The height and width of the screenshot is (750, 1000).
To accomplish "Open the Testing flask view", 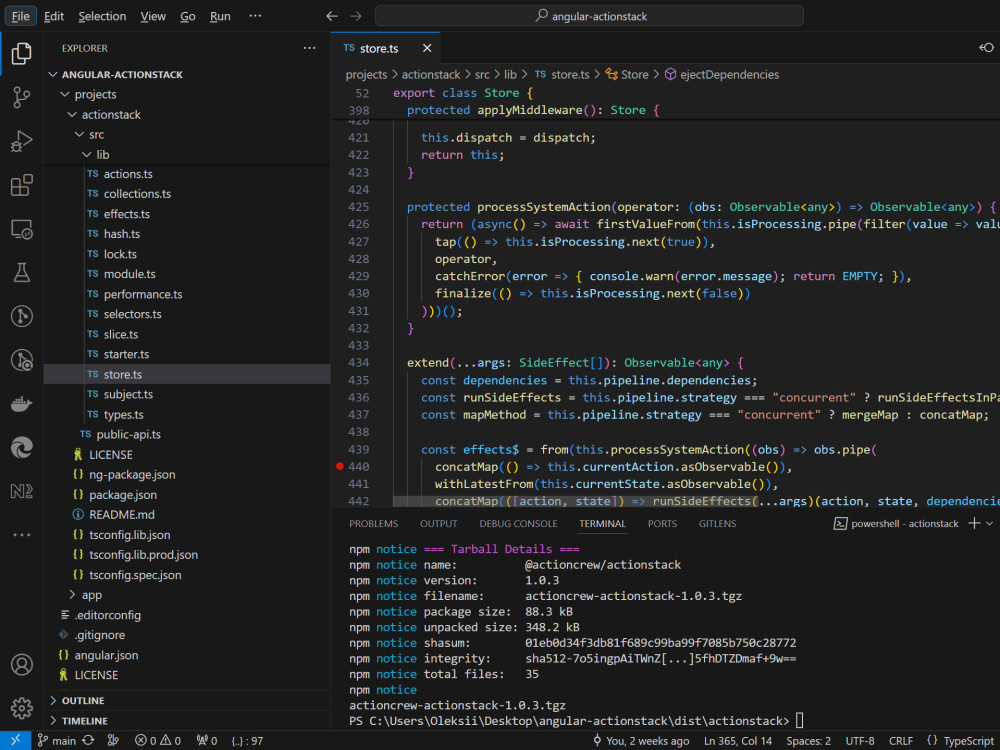I will tap(22, 273).
